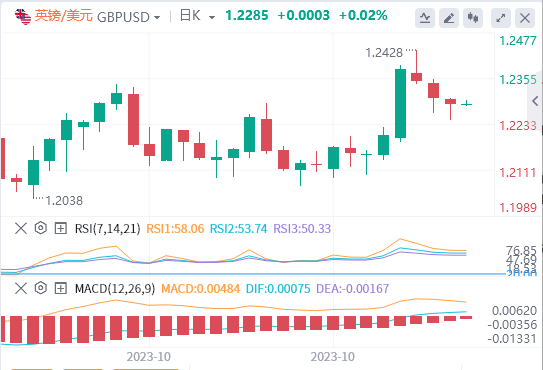Click the second 2023-10 date label
Image resolution: width=543 pixels, height=370 pixels.
332,356
